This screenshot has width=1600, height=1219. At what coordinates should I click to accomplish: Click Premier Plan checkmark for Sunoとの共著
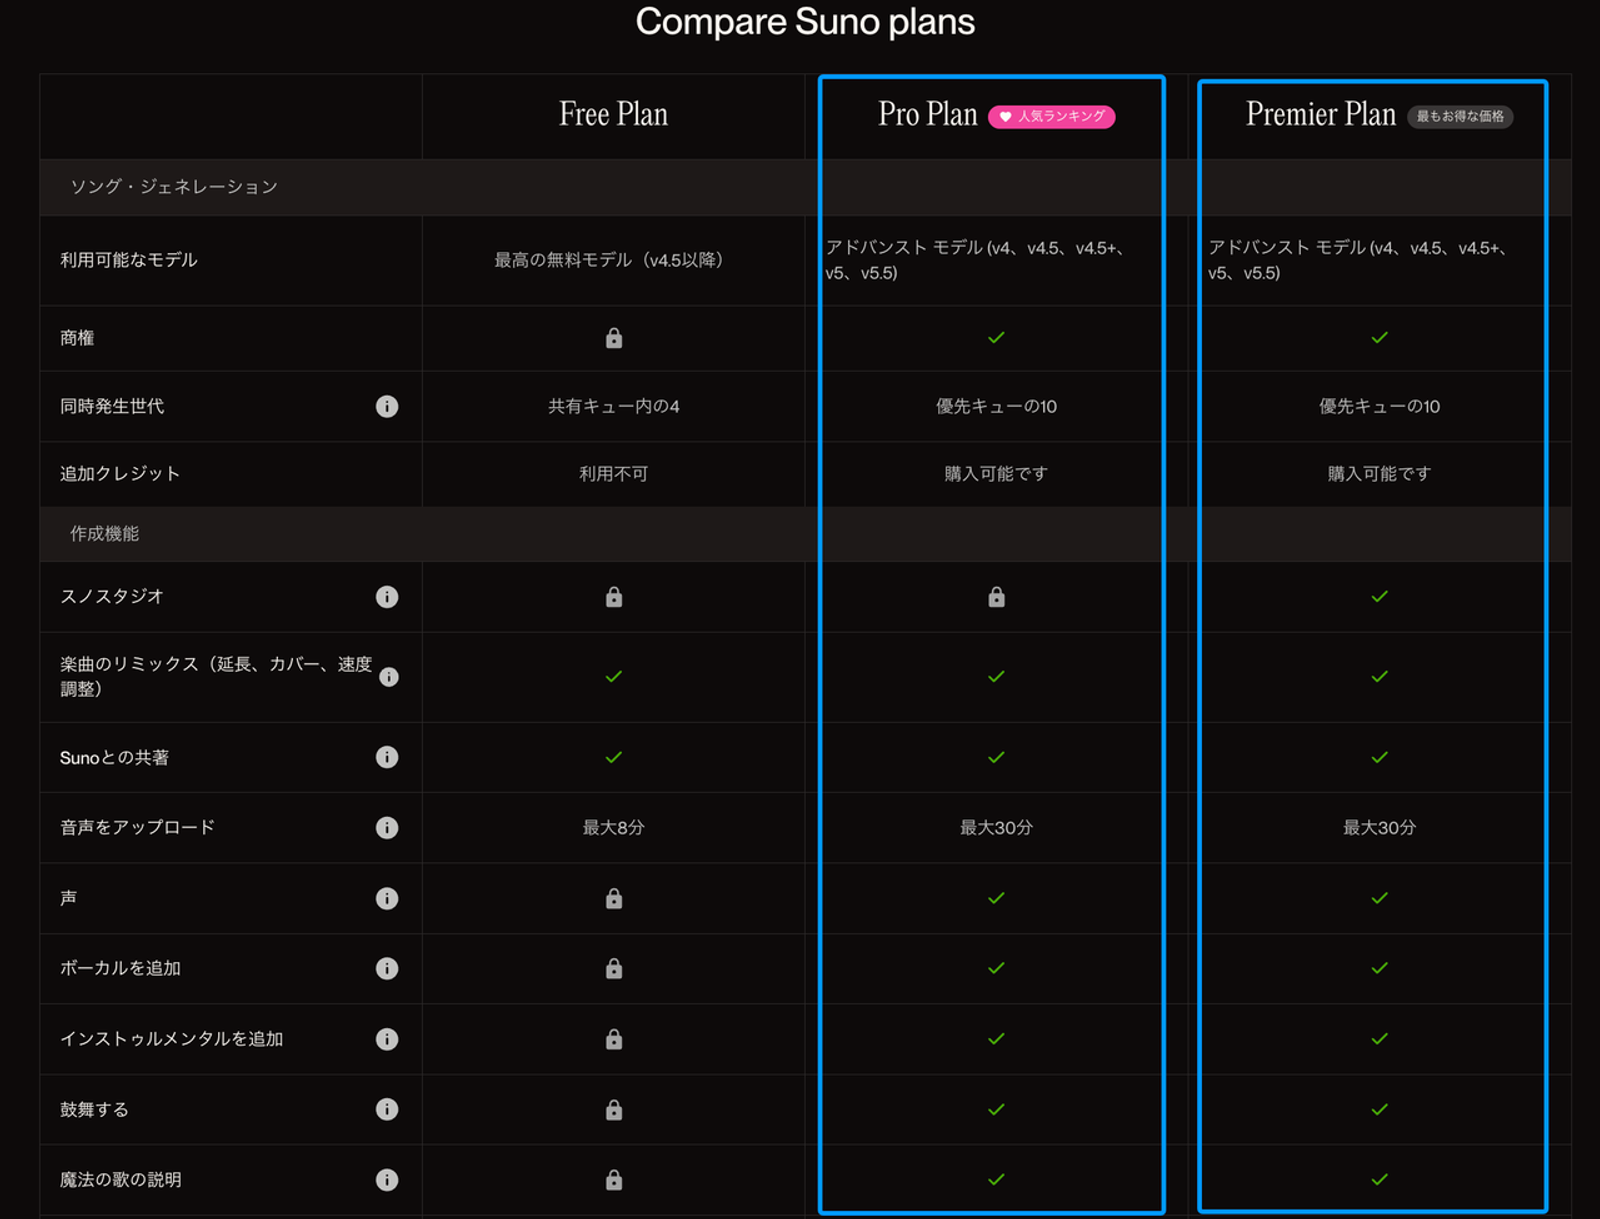[x=1380, y=757]
